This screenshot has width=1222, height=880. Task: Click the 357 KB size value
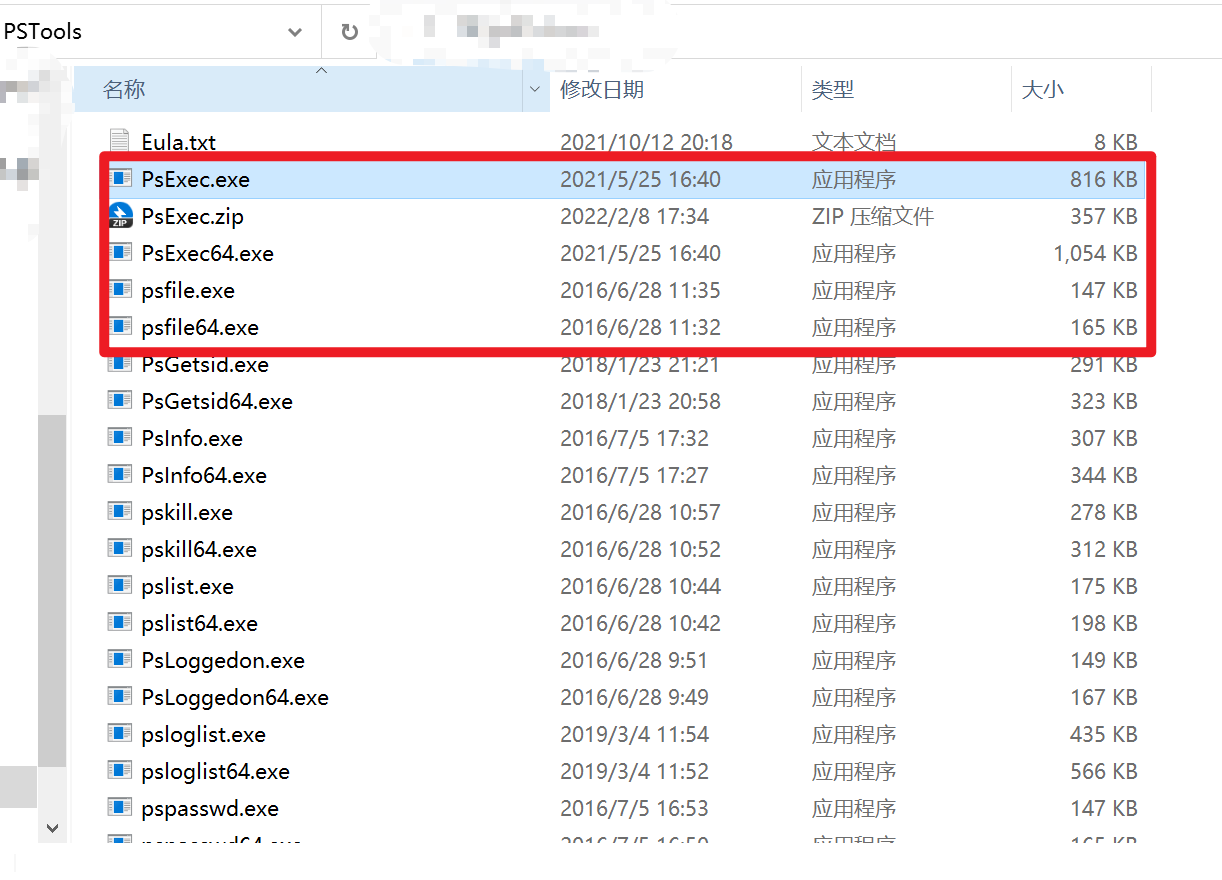point(1104,216)
